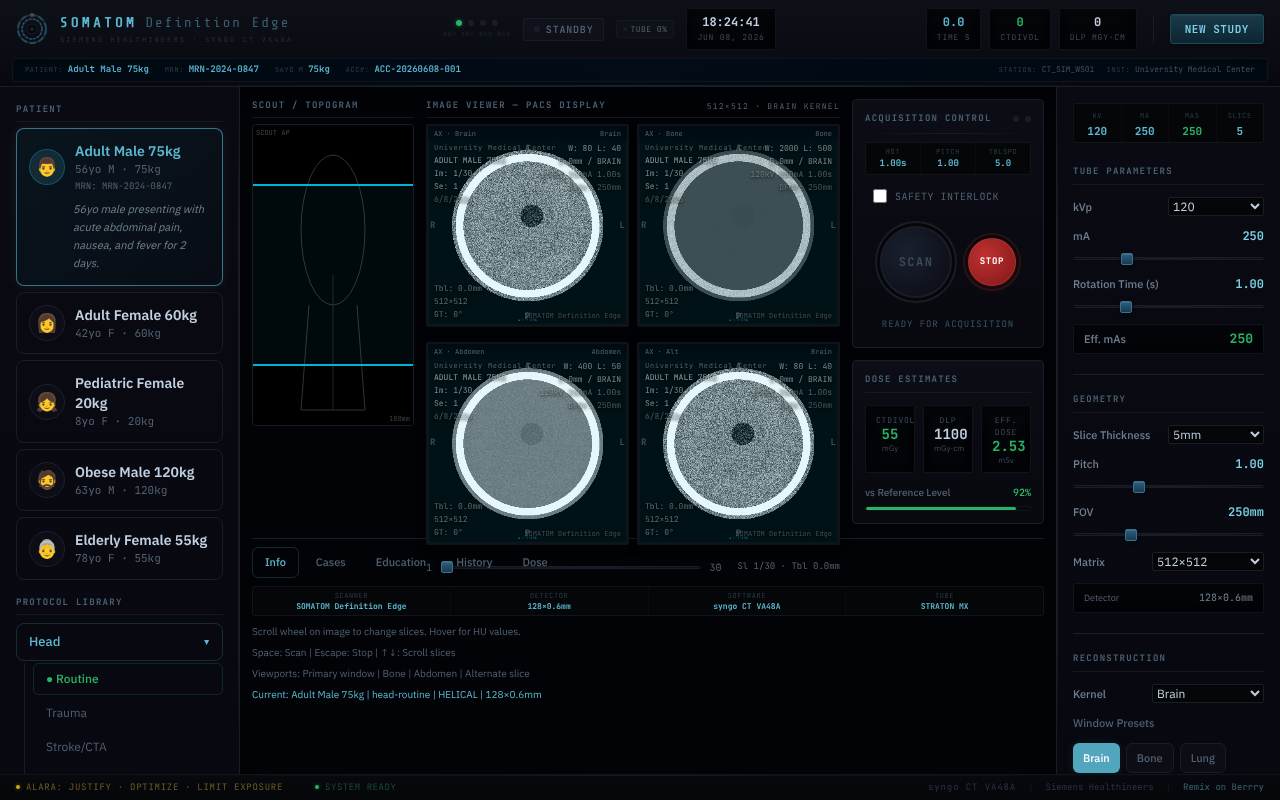The height and width of the screenshot is (800, 1280).
Task: Hit the red STOP button
Action: (992, 262)
